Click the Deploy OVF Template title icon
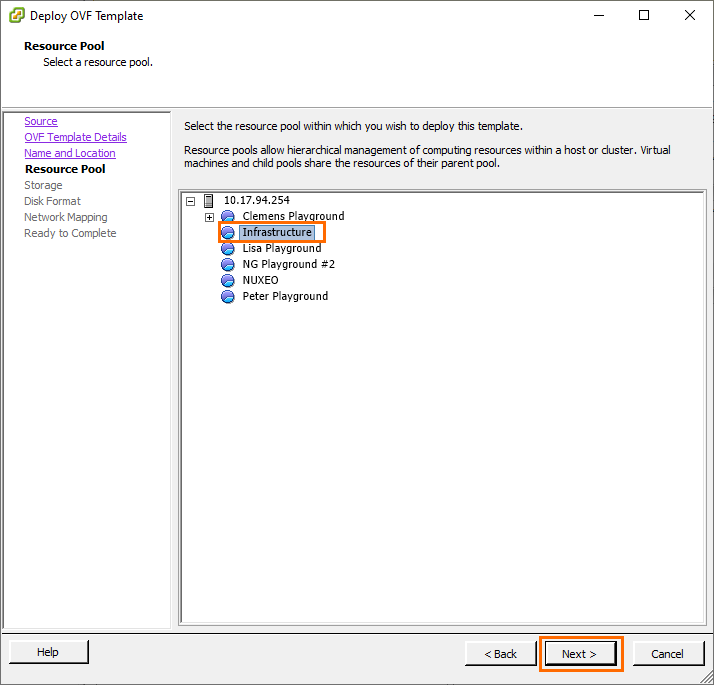 pyautogui.click(x=16, y=16)
